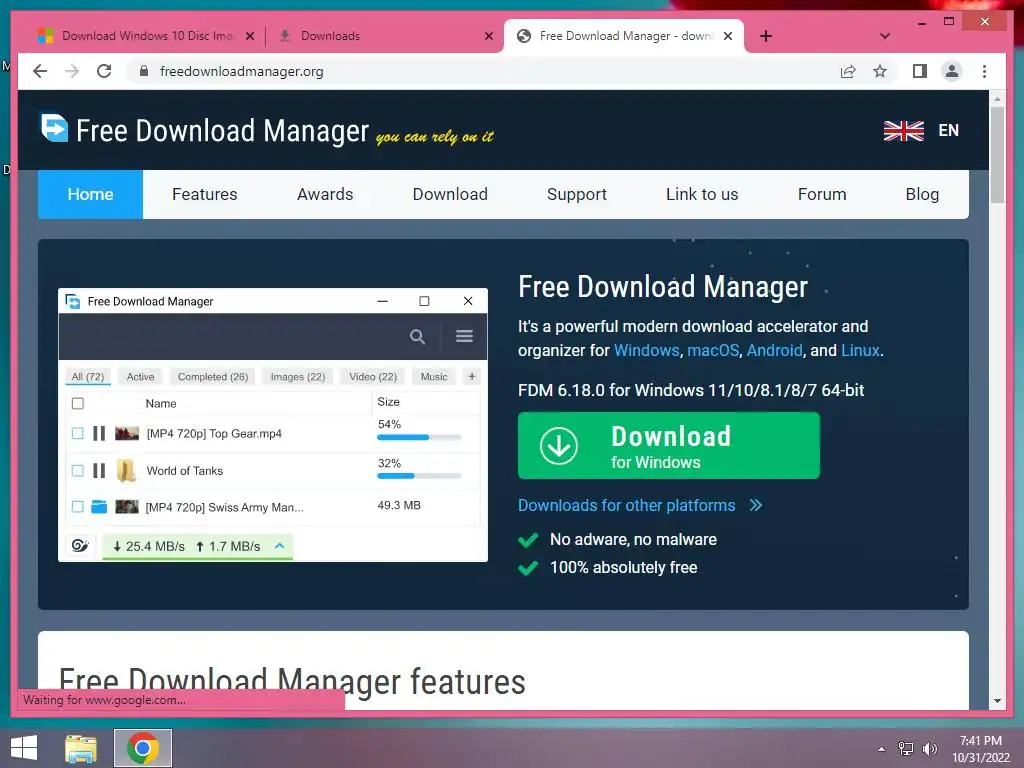Screen dimensions: 1024x768
Task: Click the World of Tanks folder thumbnail
Action: tap(126, 470)
